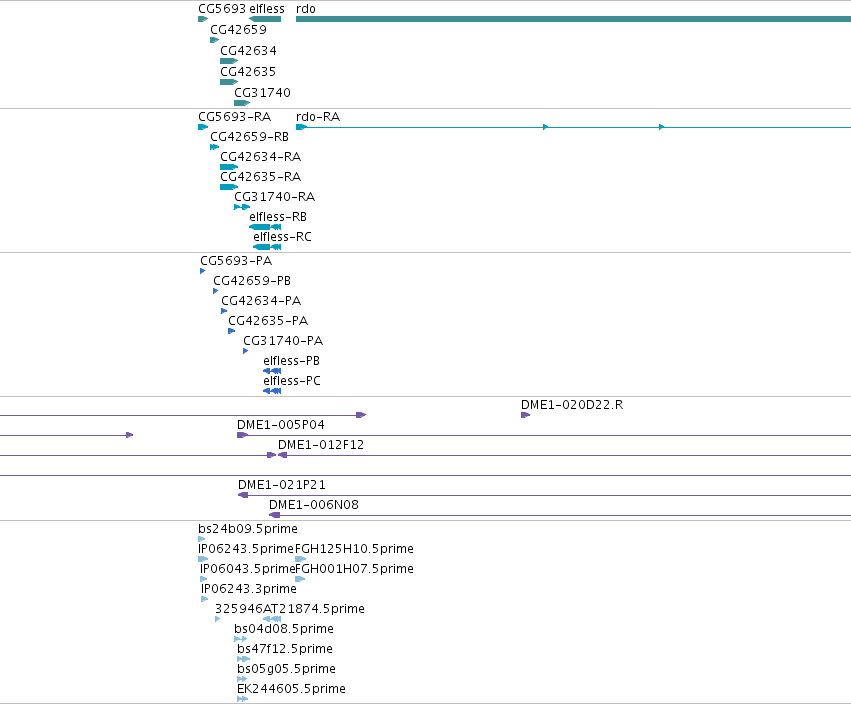The image size is (851, 704).
Task: Click the bs47f12.5prime EST label
Action: tap(285, 649)
